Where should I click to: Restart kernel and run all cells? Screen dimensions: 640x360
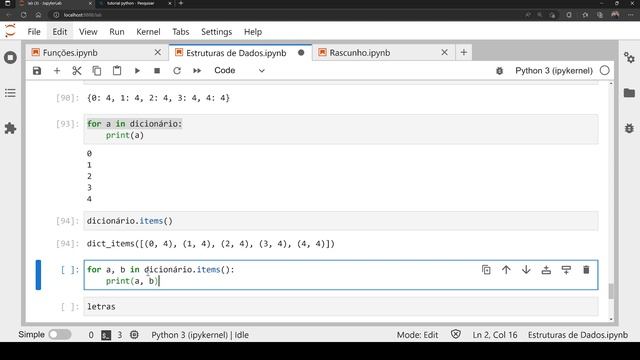tap(197, 71)
